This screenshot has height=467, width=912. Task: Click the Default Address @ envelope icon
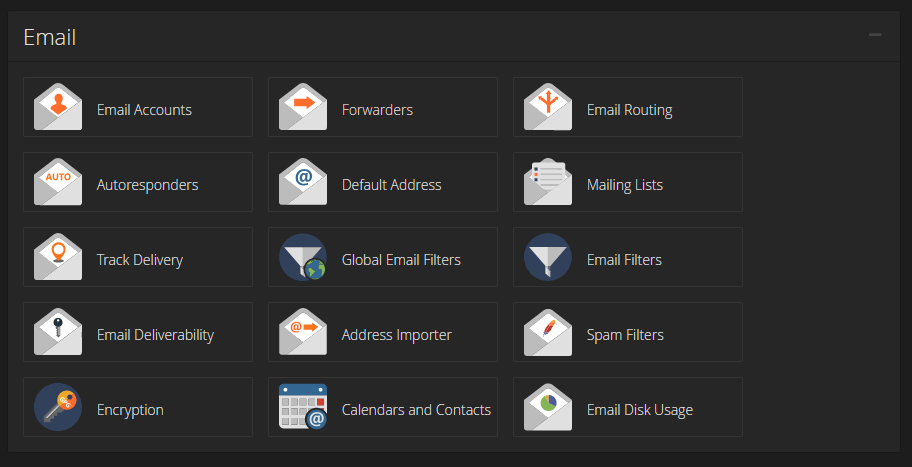[302, 182]
